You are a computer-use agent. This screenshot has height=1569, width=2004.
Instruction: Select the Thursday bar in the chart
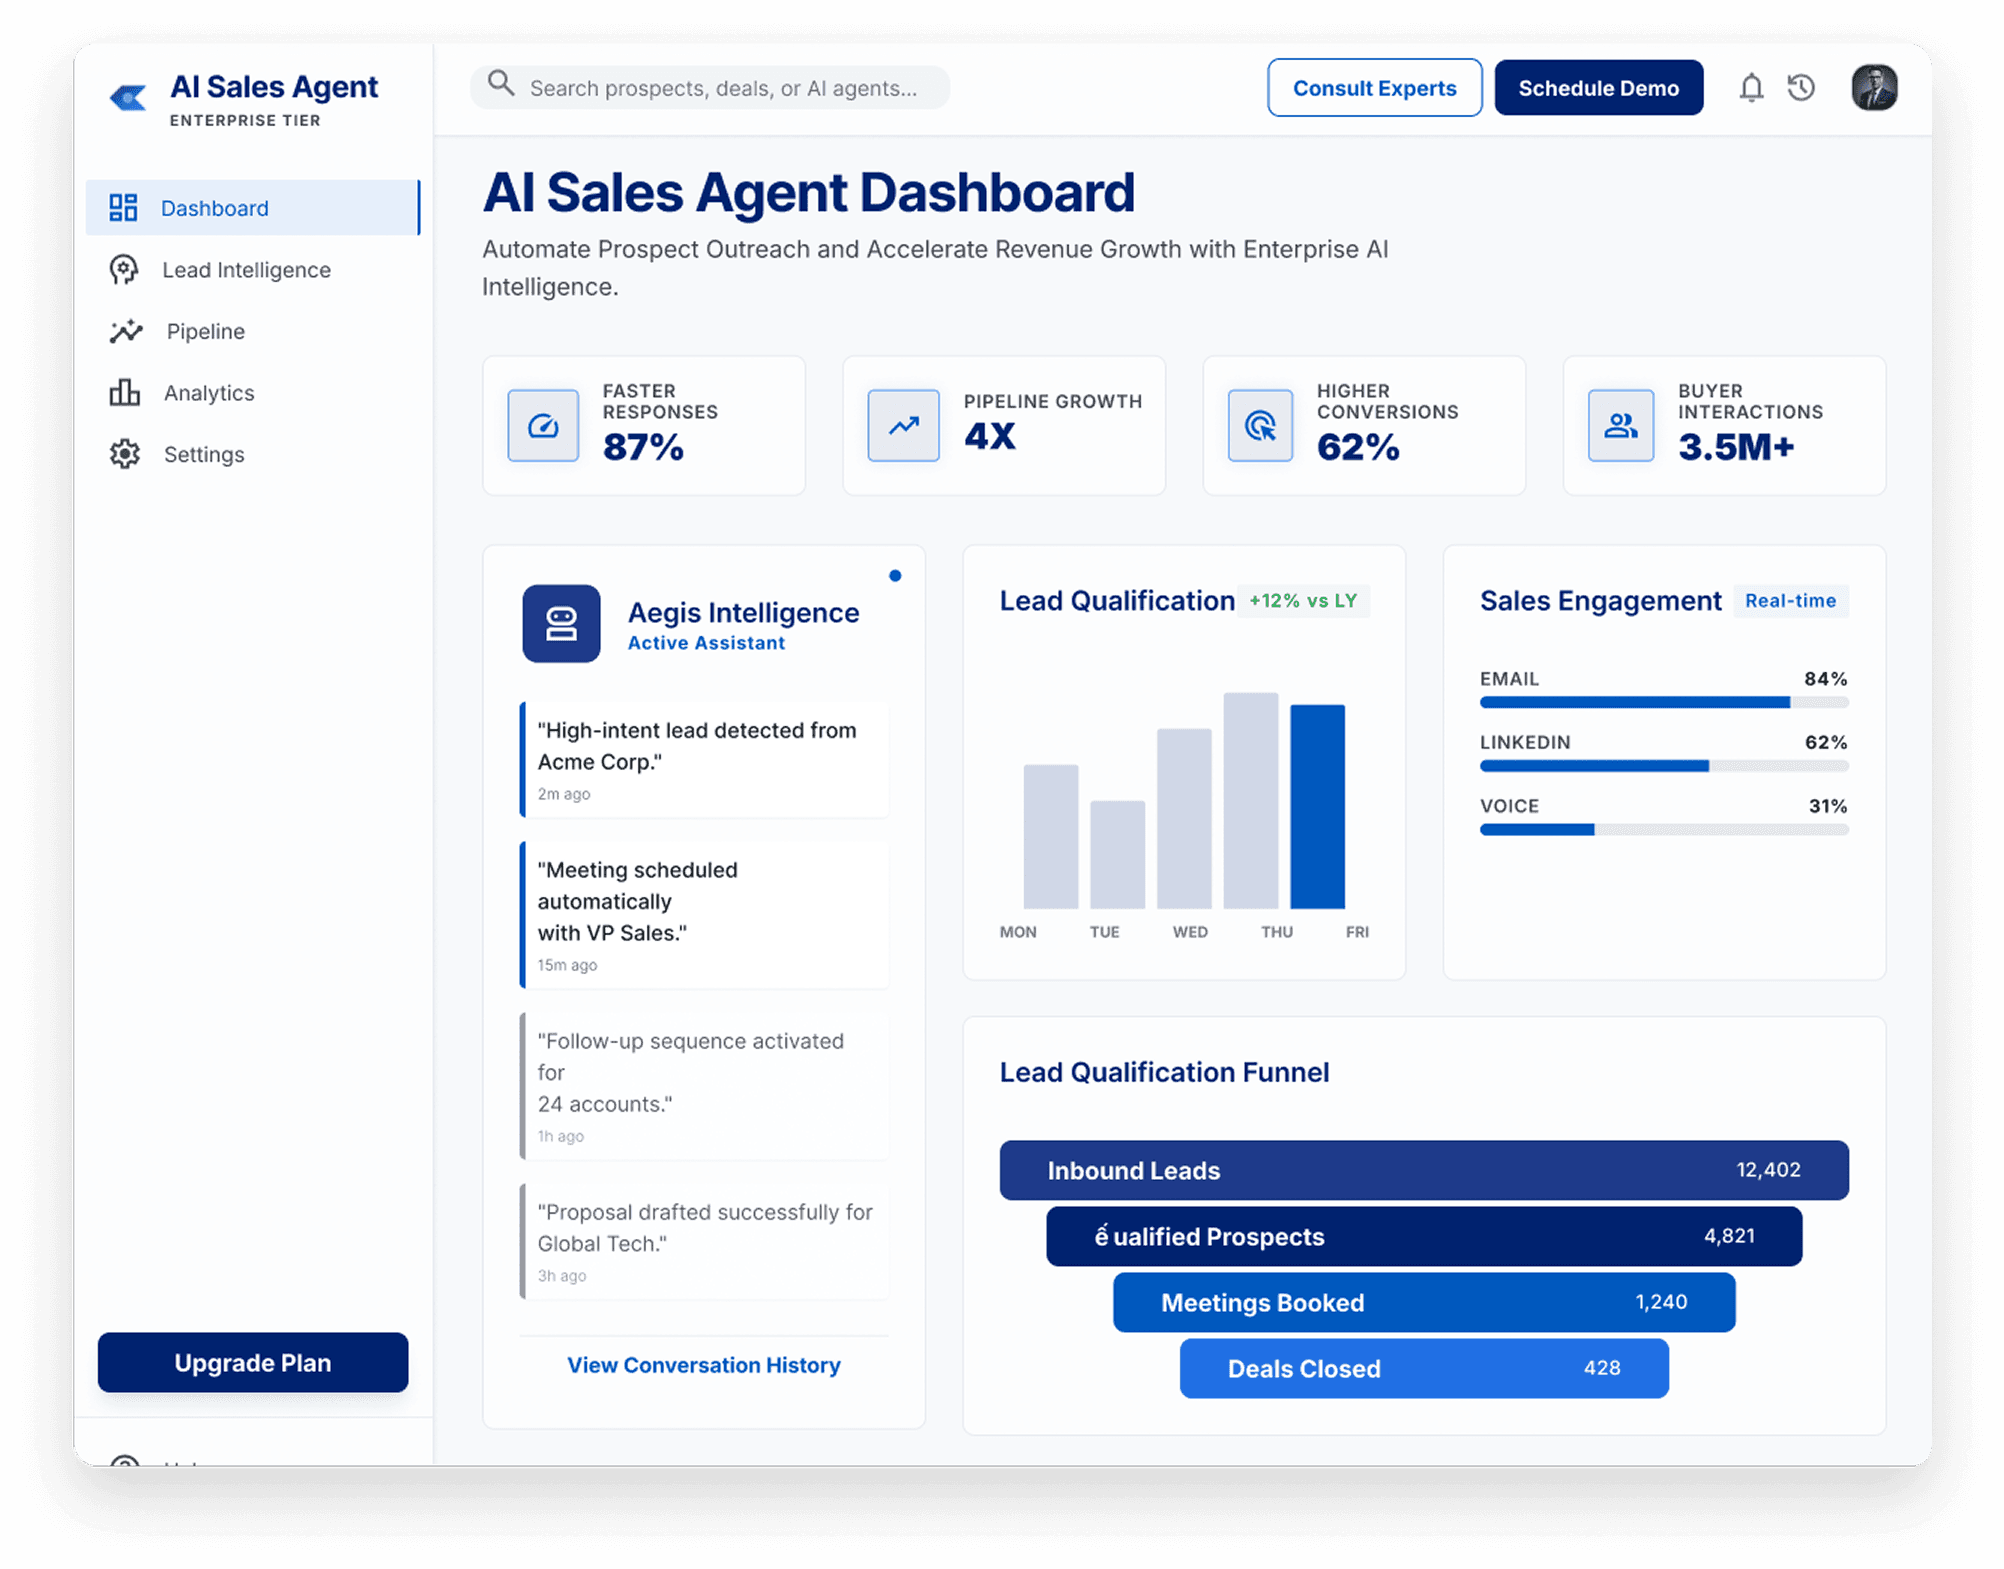pyautogui.click(x=1250, y=800)
